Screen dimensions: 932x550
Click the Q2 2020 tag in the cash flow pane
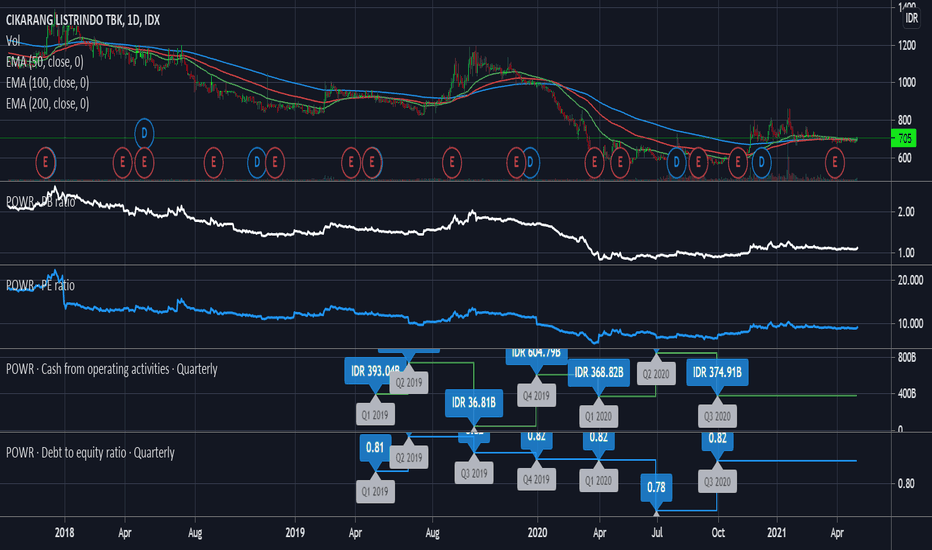tap(656, 374)
